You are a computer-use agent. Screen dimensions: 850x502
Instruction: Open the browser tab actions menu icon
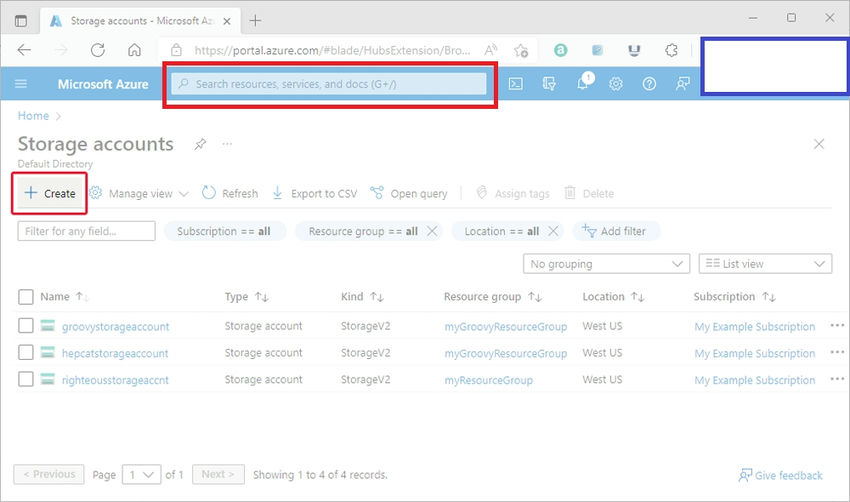[x=21, y=21]
